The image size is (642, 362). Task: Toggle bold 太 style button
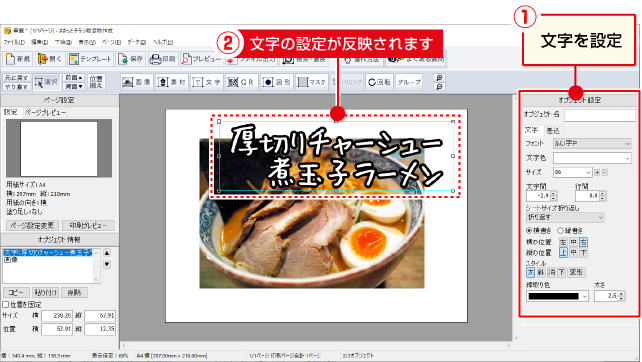coord(530,272)
